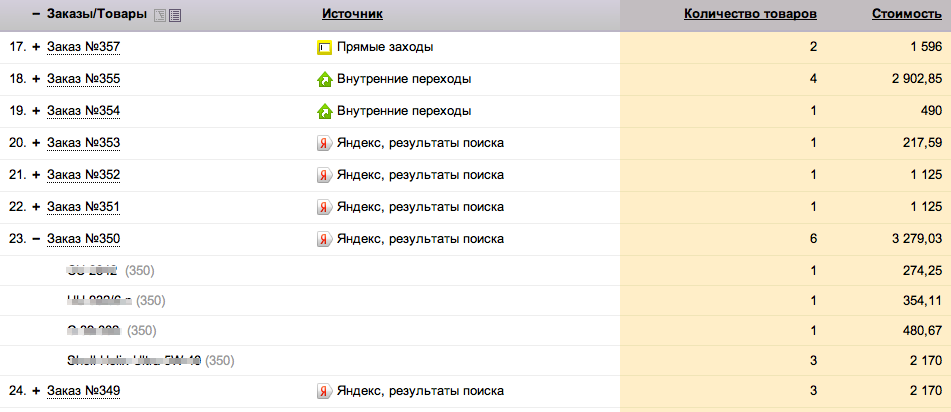Image resolution: width=951 pixels, height=412 pixels.
Task: Select the Прямые заходы source text
Action: click(x=385, y=47)
